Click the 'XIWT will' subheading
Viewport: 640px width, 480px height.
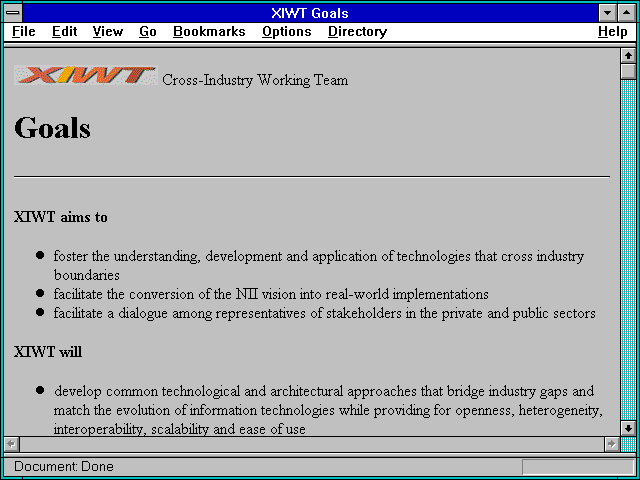(48, 352)
